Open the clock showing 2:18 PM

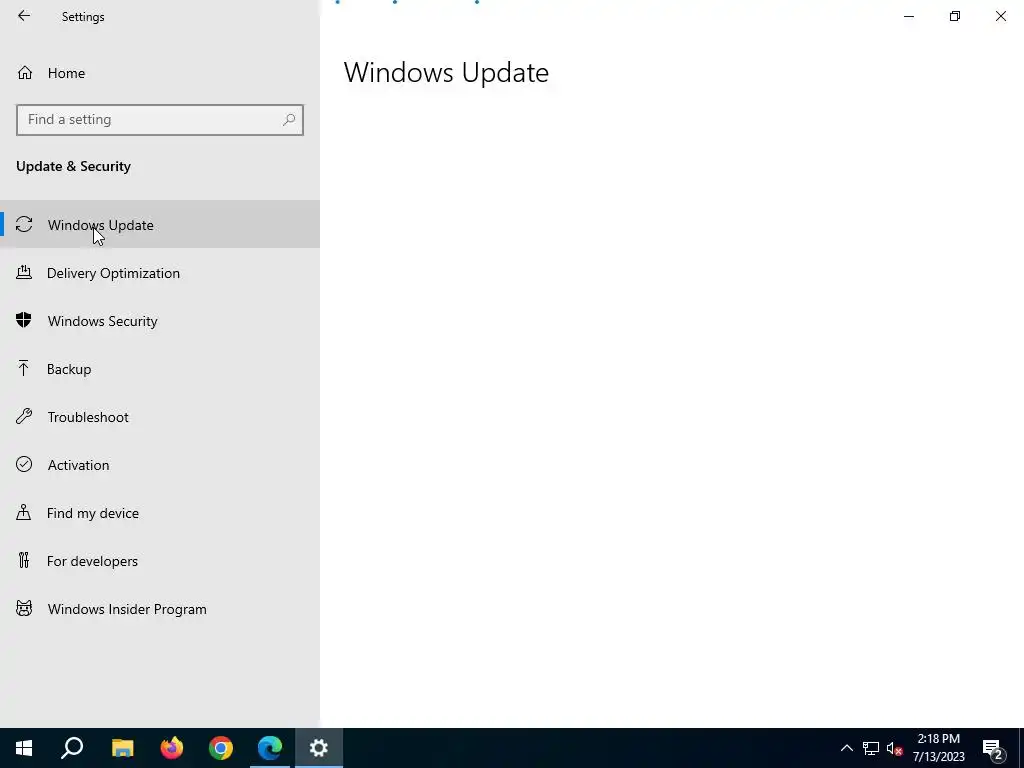(938, 748)
